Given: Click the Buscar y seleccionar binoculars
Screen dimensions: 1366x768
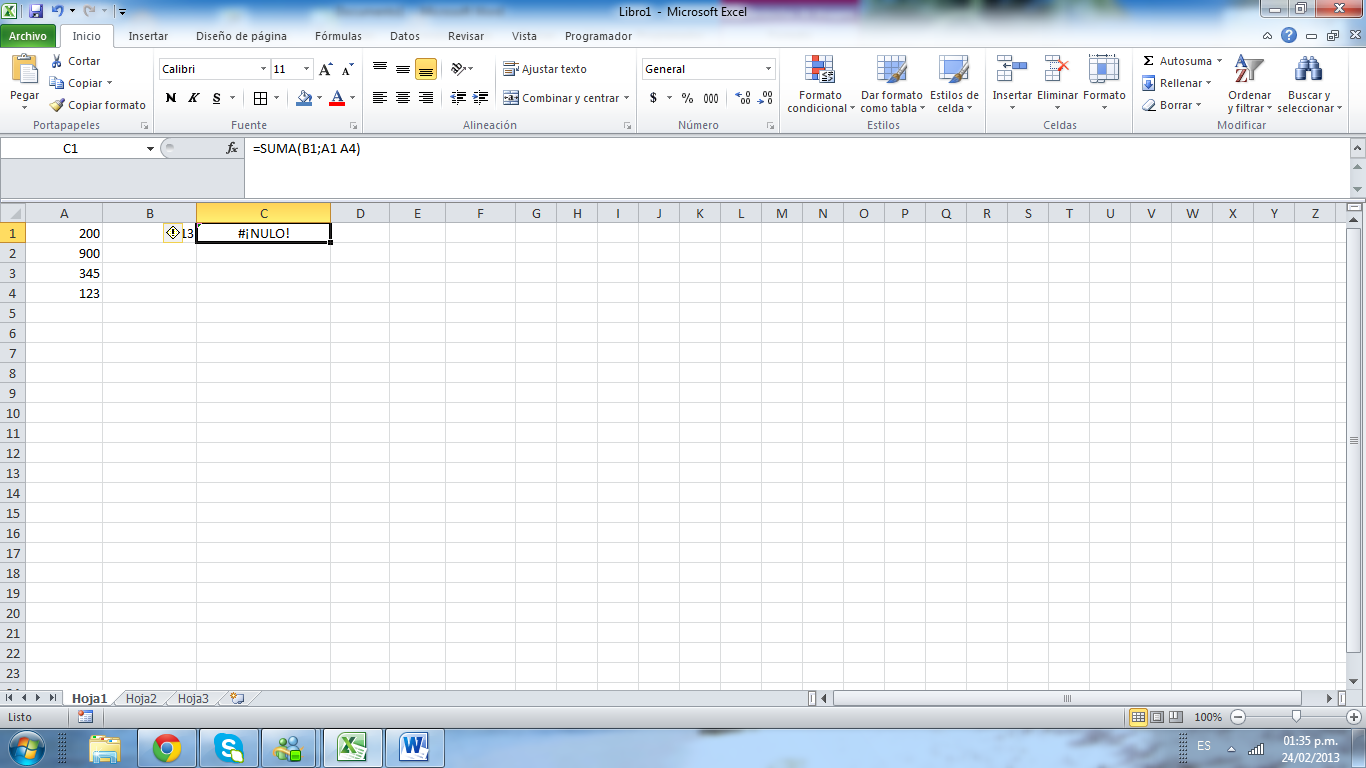Looking at the screenshot, I should [1308, 70].
